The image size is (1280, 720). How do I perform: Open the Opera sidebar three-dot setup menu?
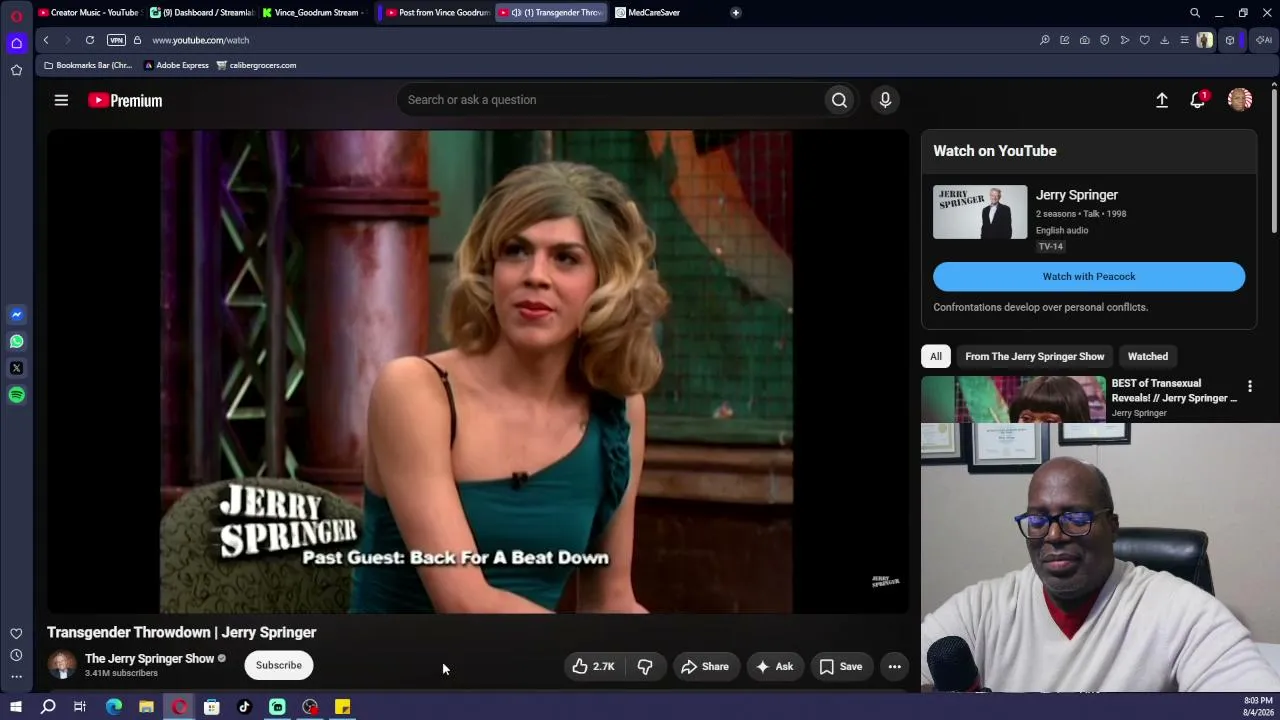coord(16,677)
